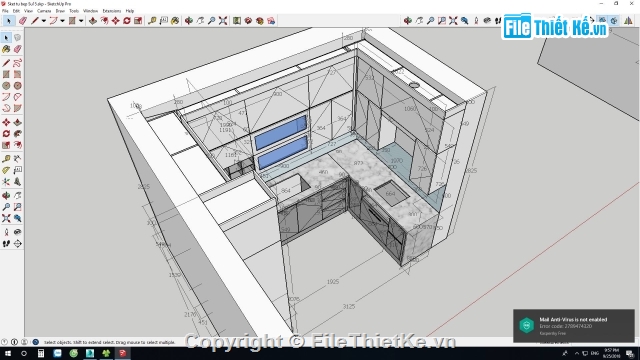Open the Calculator app on taskbar
640x360 pixels.
[41, 353]
